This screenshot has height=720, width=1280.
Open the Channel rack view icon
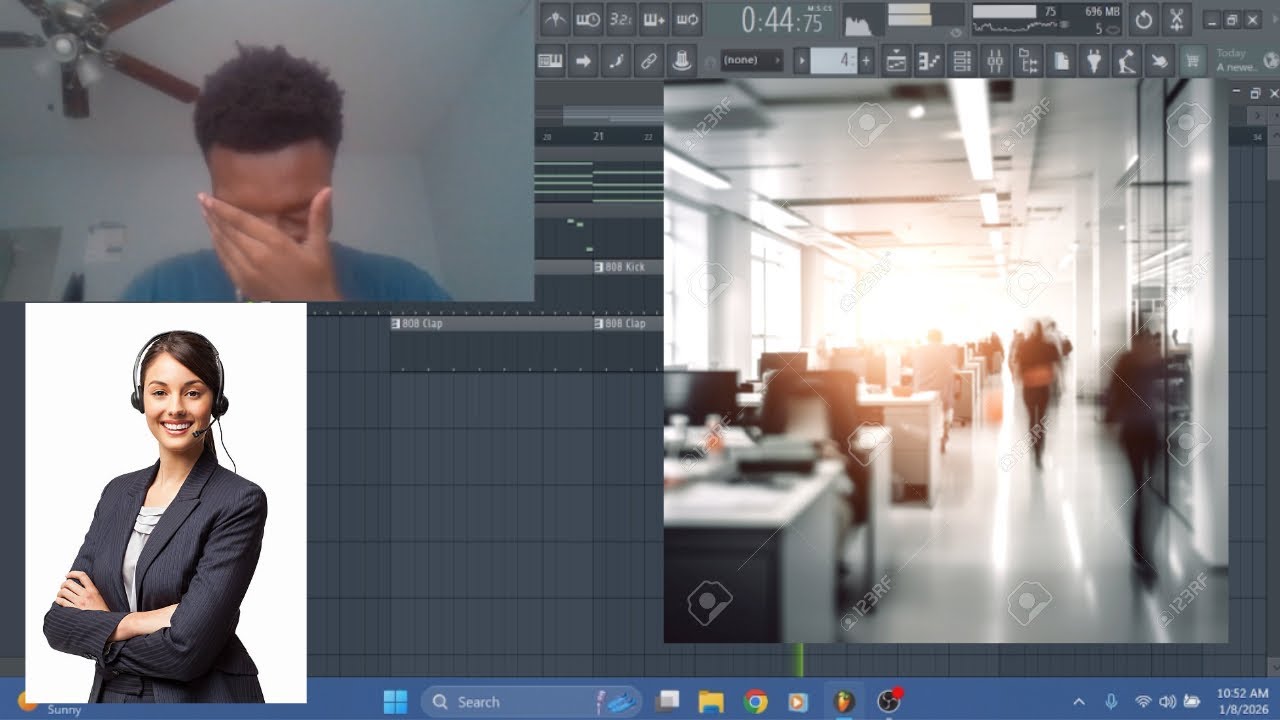962,61
